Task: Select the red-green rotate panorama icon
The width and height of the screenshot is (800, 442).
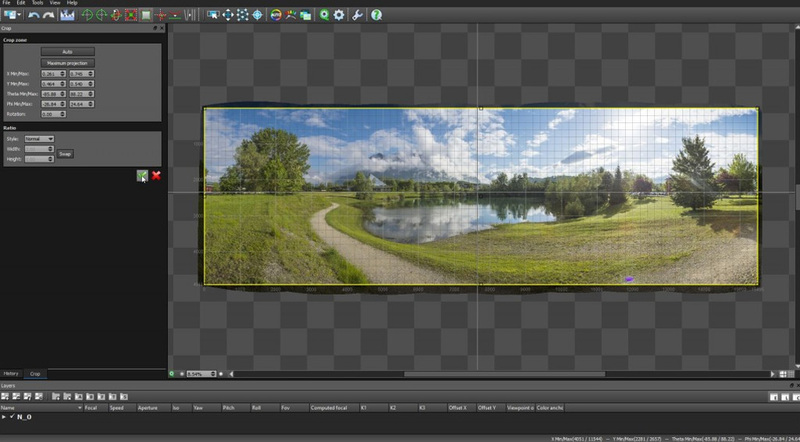Action: point(116,15)
